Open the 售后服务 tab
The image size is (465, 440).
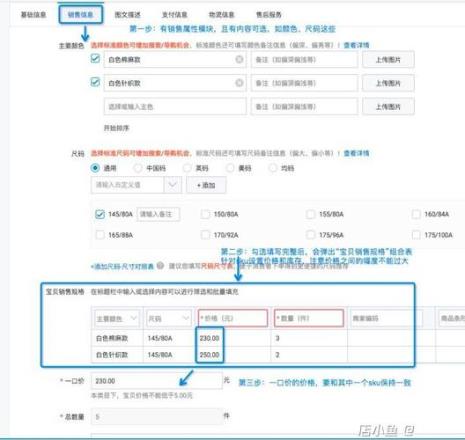pos(268,15)
